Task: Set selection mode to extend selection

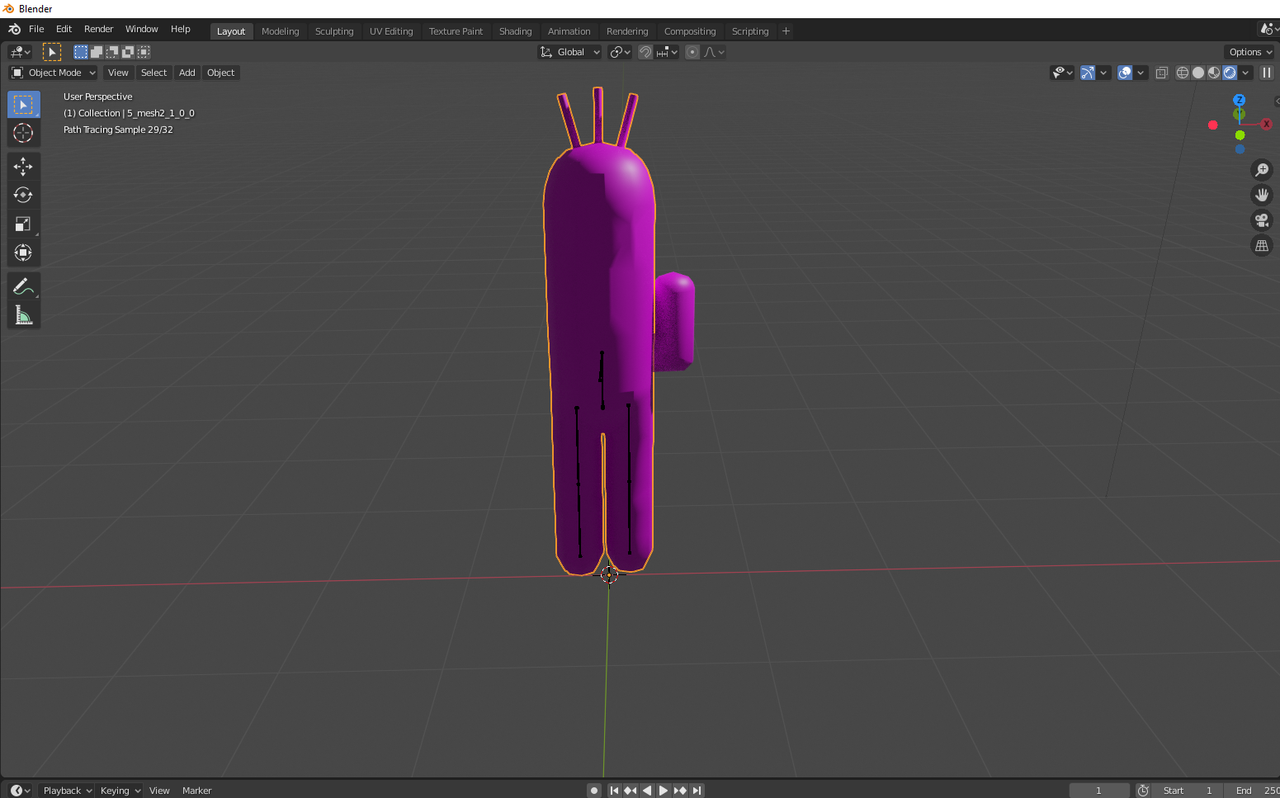Action: click(97, 52)
